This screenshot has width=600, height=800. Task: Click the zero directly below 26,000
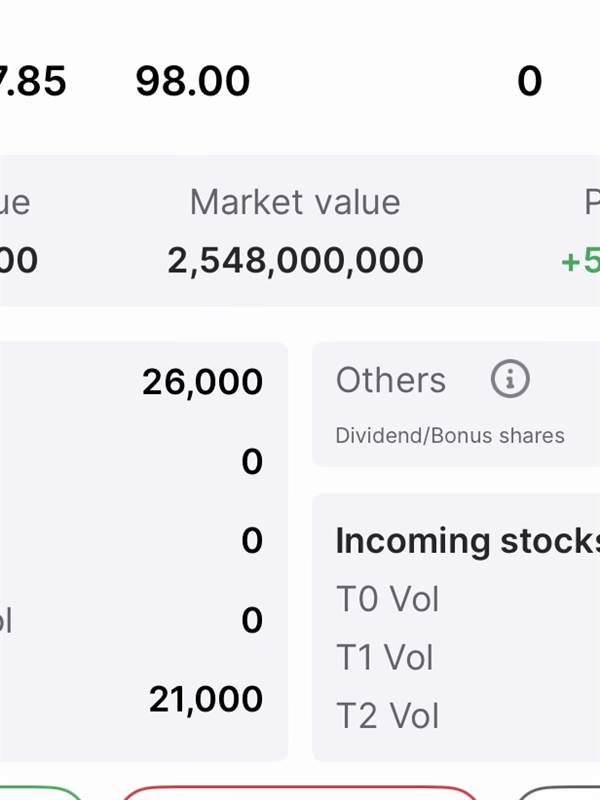pyautogui.click(x=252, y=461)
